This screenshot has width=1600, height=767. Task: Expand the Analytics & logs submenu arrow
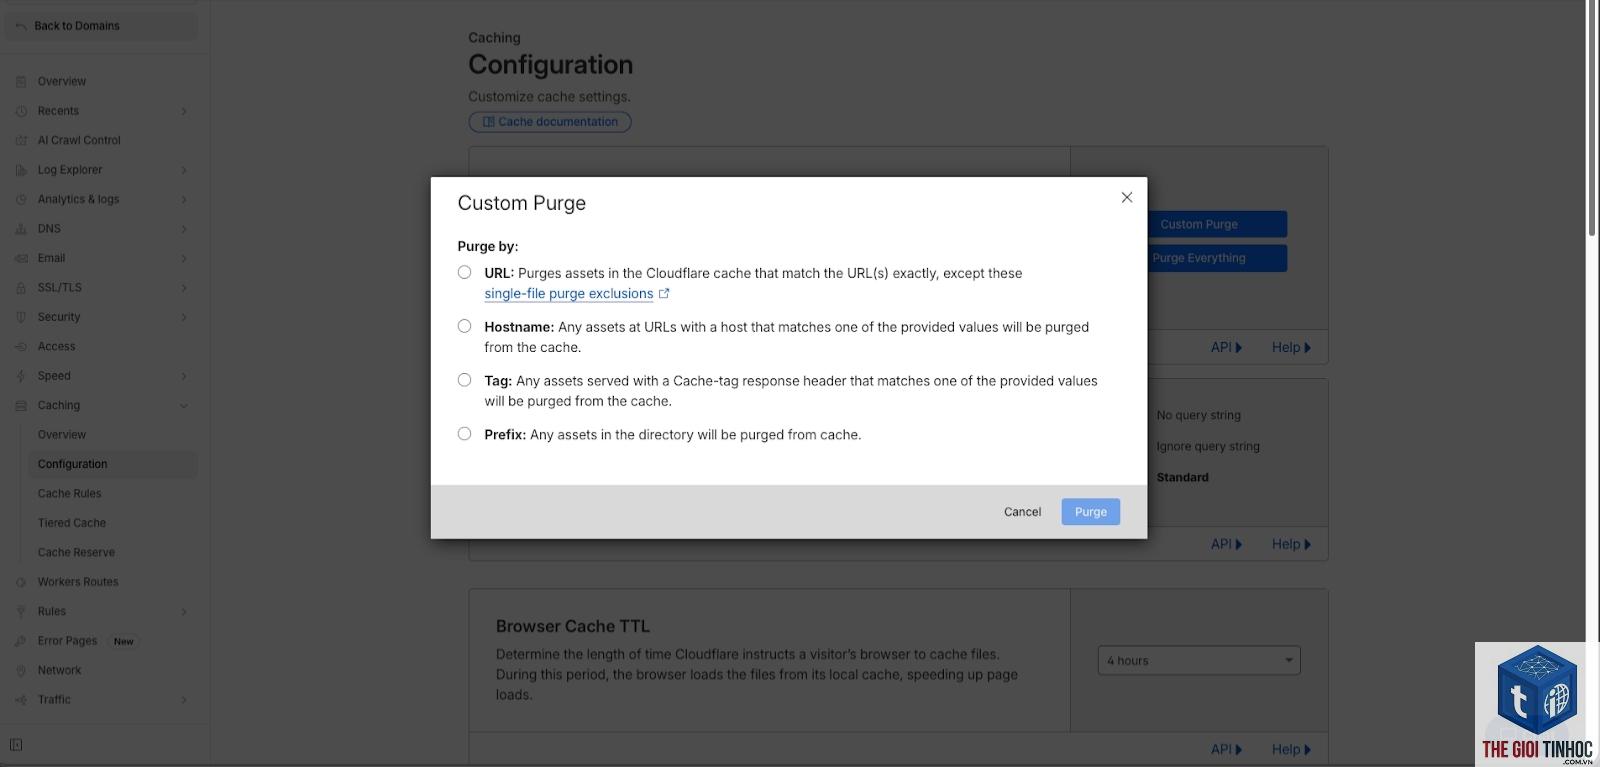pyautogui.click(x=184, y=200)
